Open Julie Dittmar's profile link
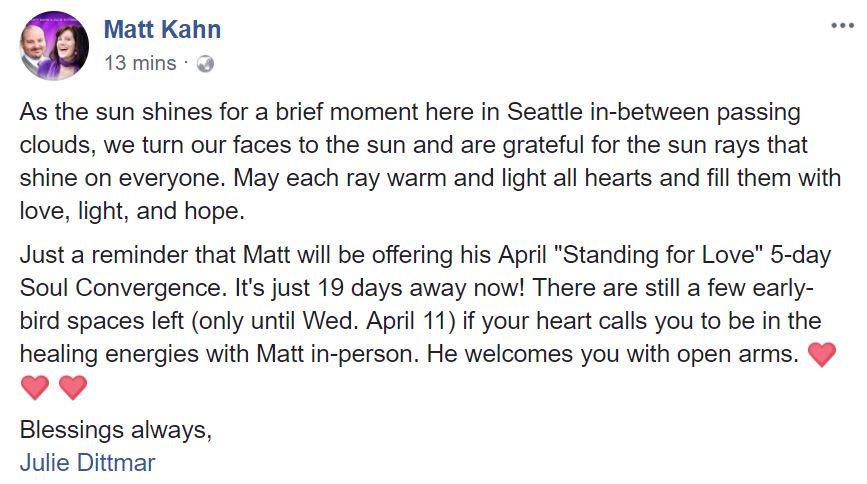This screenshot has width=867, height=484. click(87, 463)
